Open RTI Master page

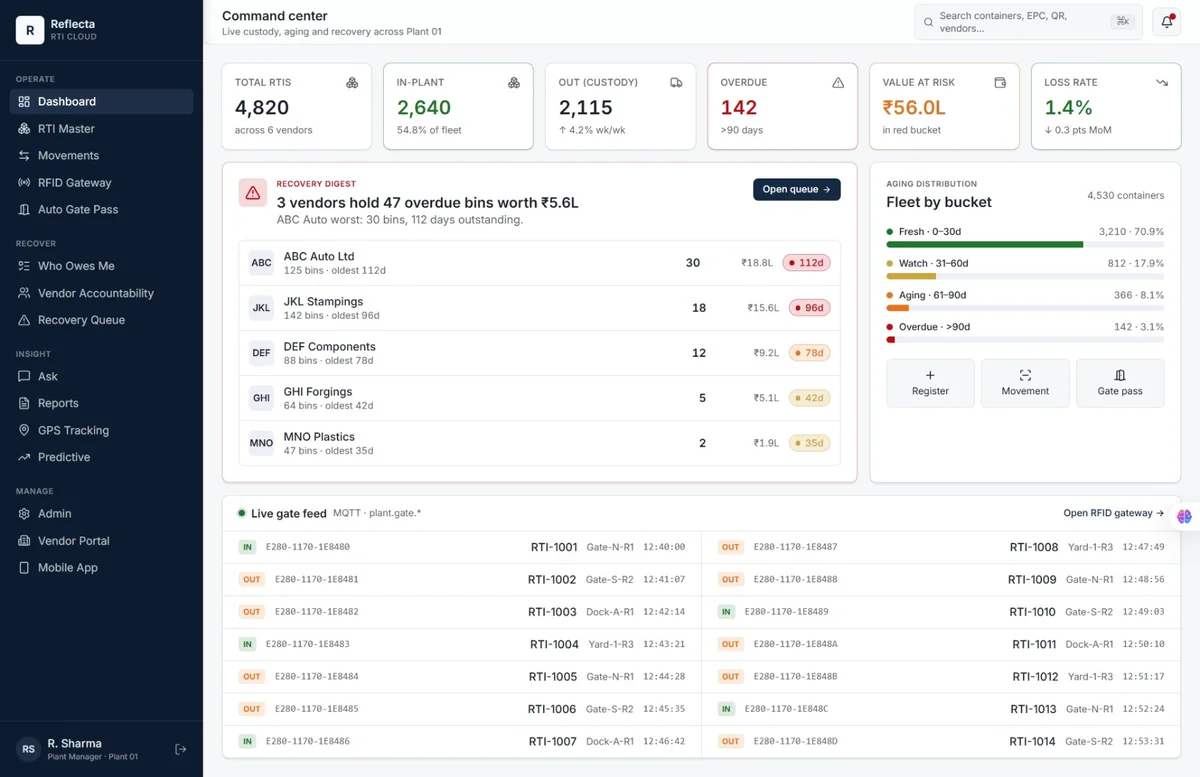101,128
